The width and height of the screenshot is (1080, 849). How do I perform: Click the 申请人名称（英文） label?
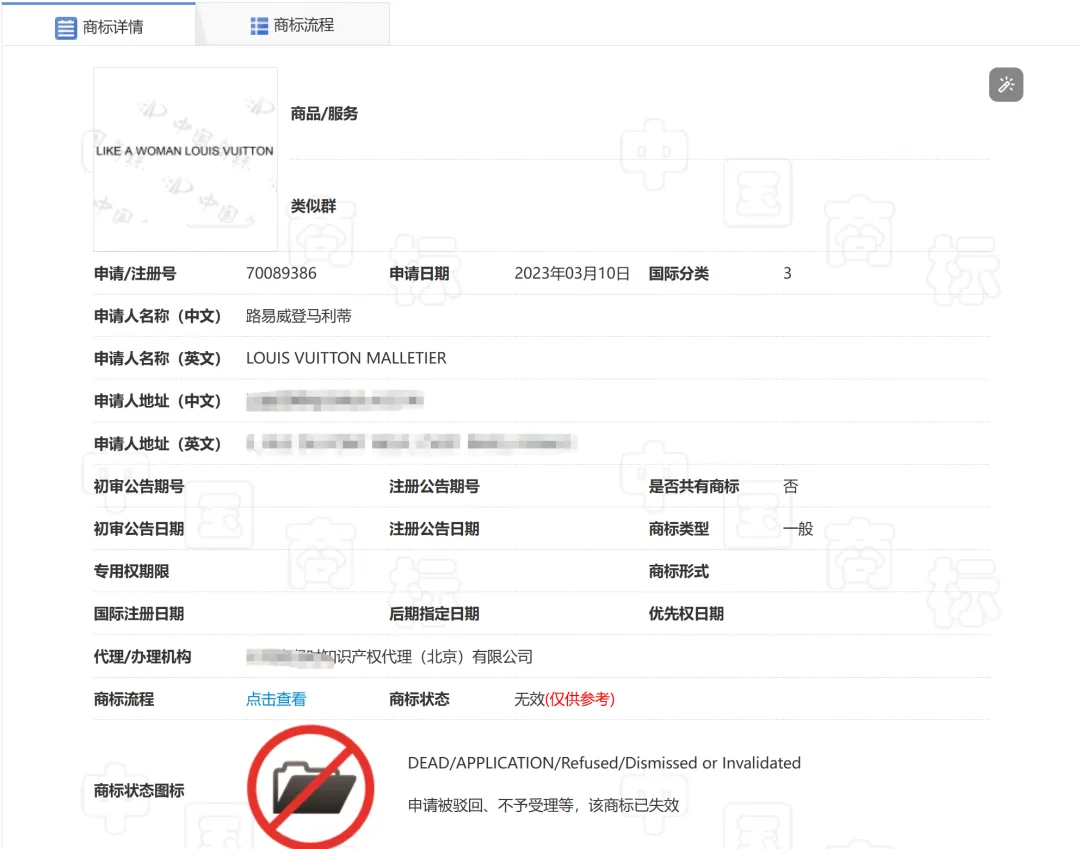coord(157,358)
